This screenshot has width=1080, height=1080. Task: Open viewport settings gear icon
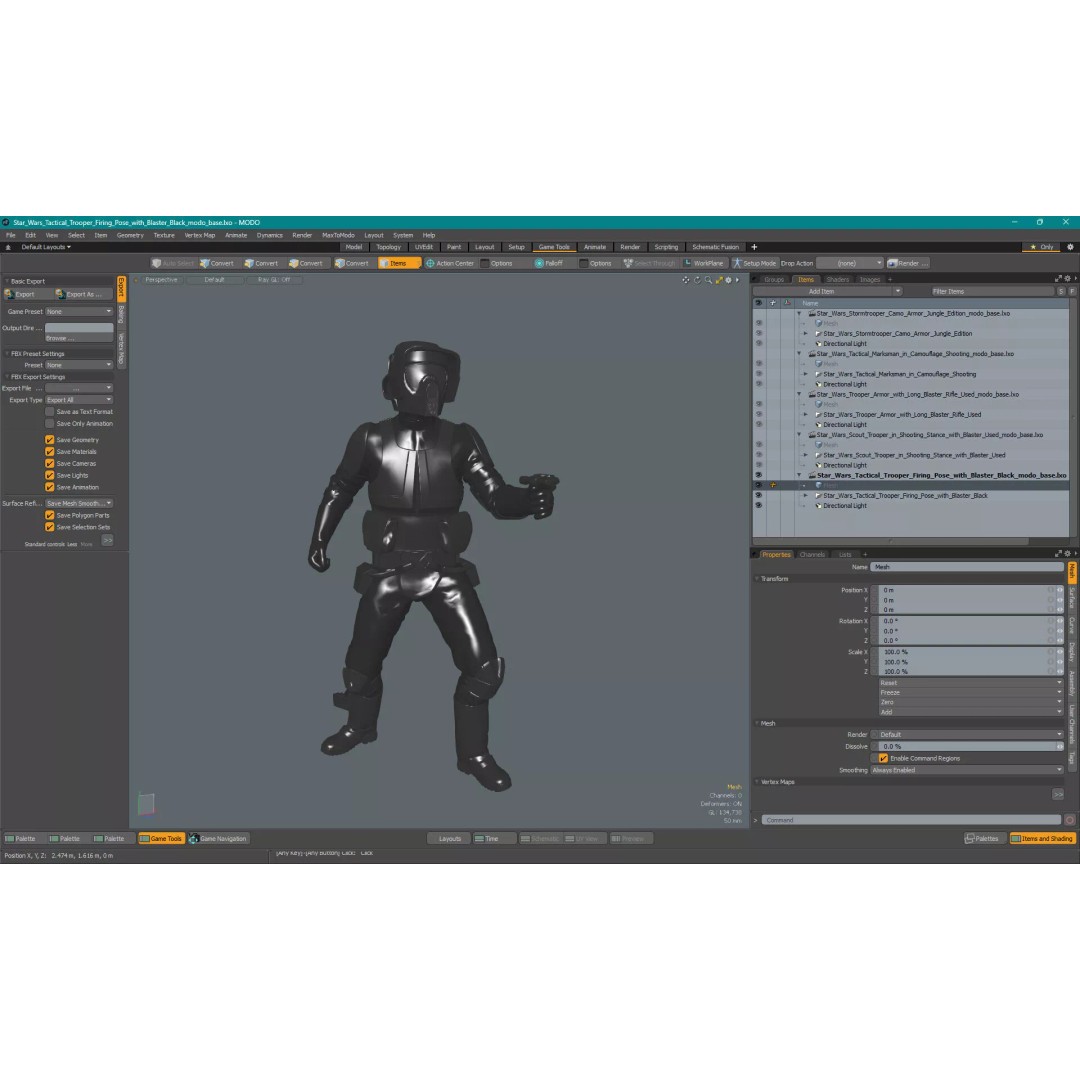click(x=728, y=280)
